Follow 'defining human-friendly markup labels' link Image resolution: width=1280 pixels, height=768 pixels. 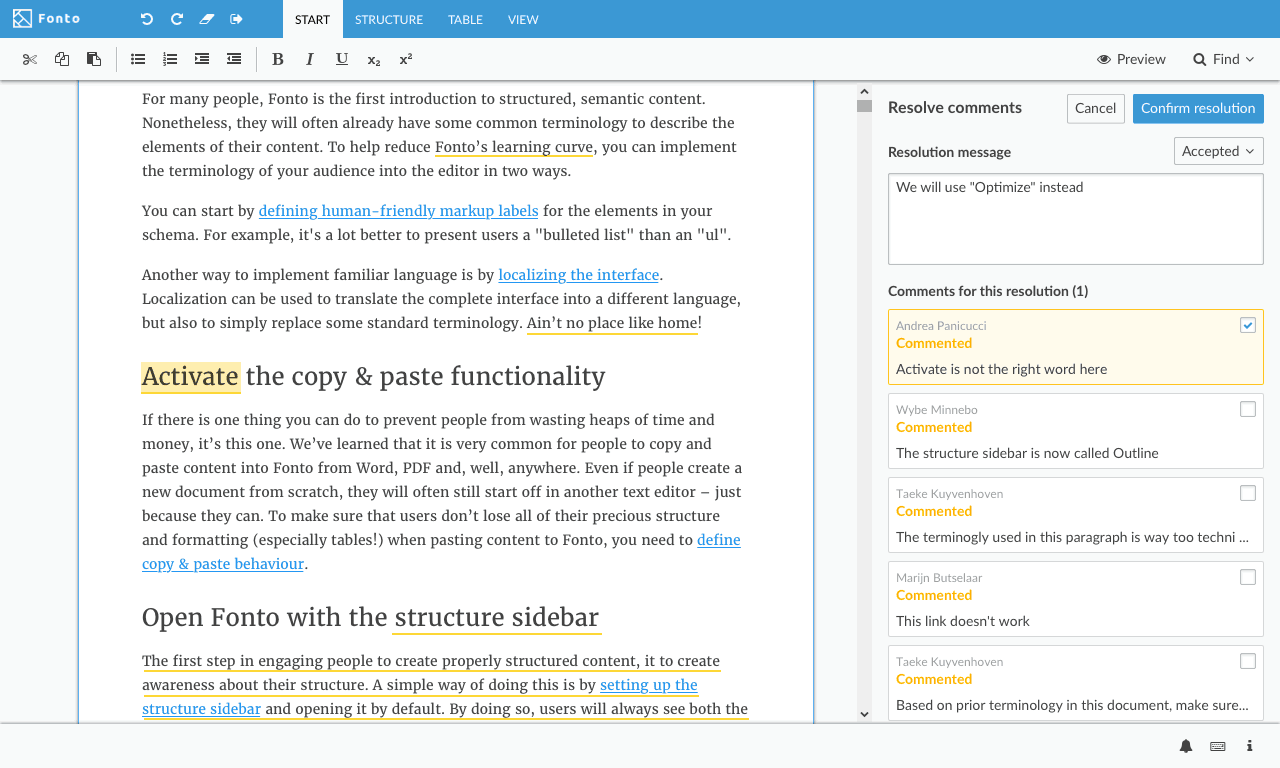click(398, 211)
